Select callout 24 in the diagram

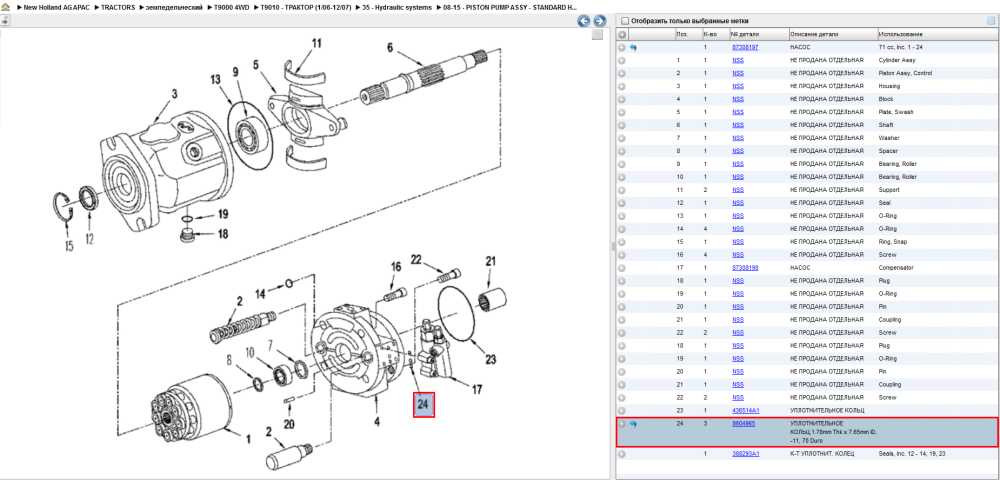(424, 404)
